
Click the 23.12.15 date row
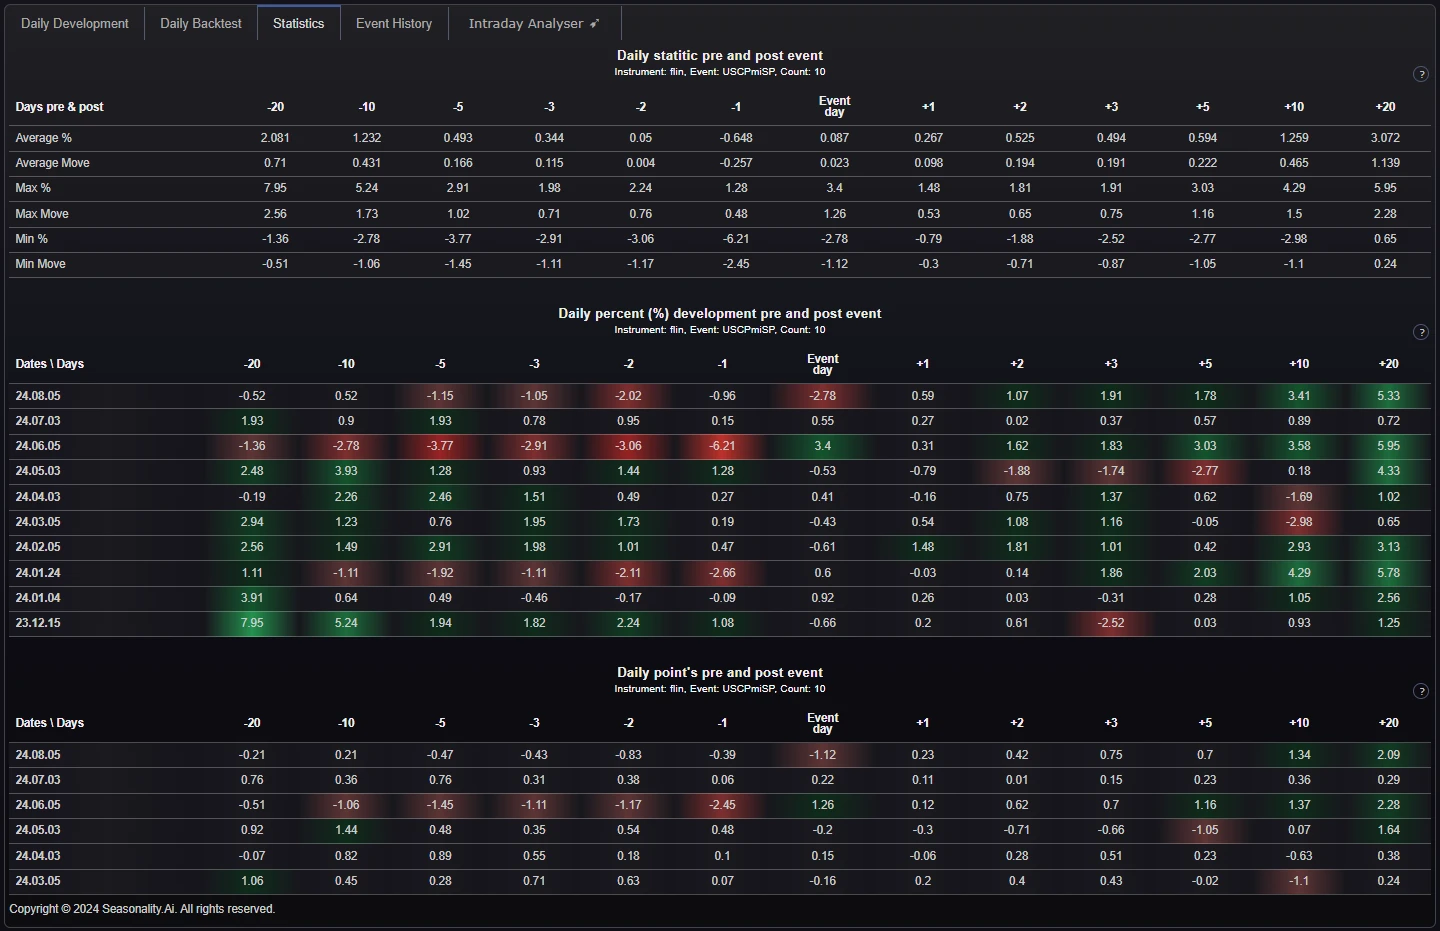coord(38,623)
